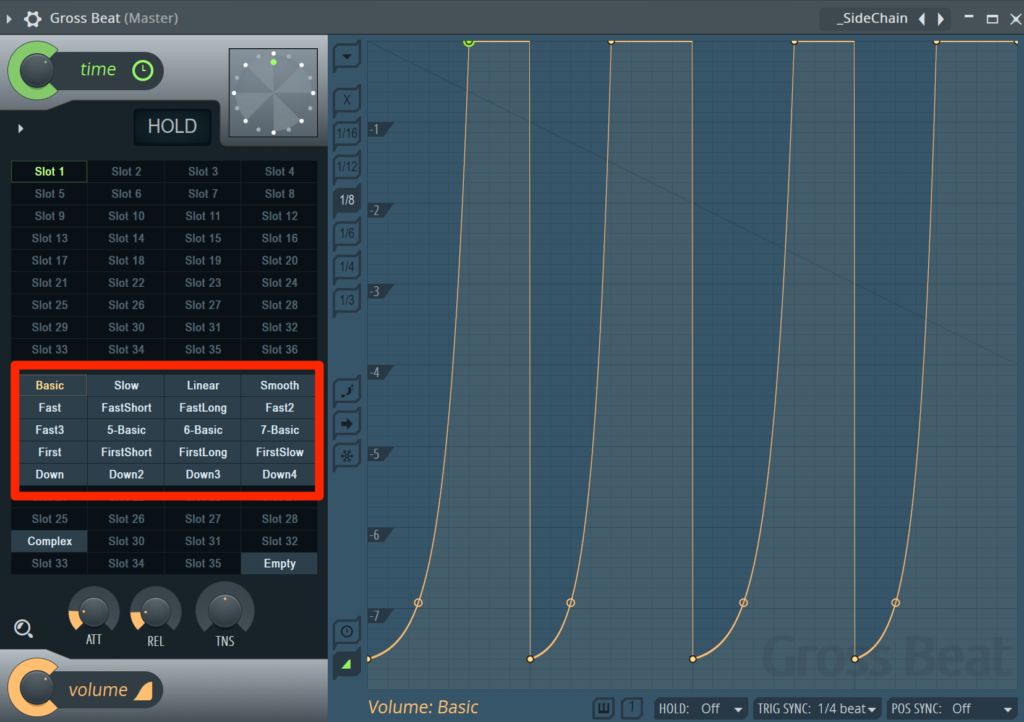Screen dimensions: 1024x722
Task: Click the X button in the envelope toolbar
Action: coord(347,100)
